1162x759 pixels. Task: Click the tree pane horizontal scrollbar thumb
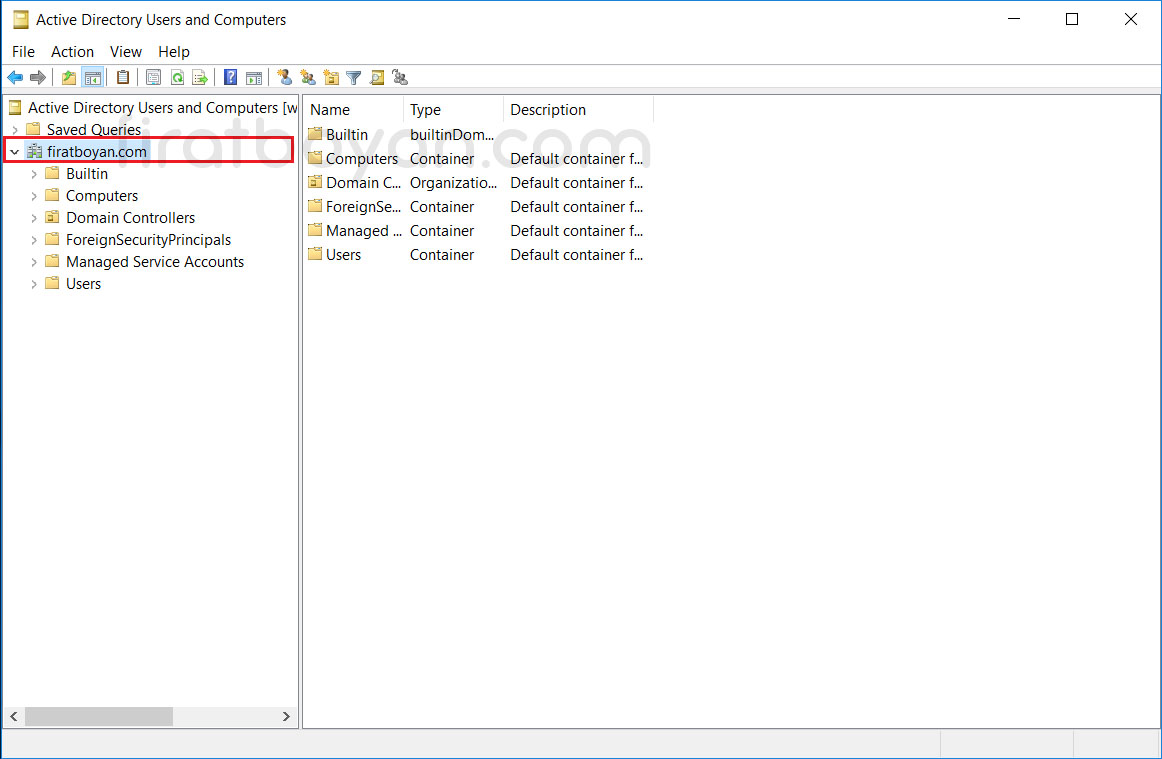click(99, 716)
